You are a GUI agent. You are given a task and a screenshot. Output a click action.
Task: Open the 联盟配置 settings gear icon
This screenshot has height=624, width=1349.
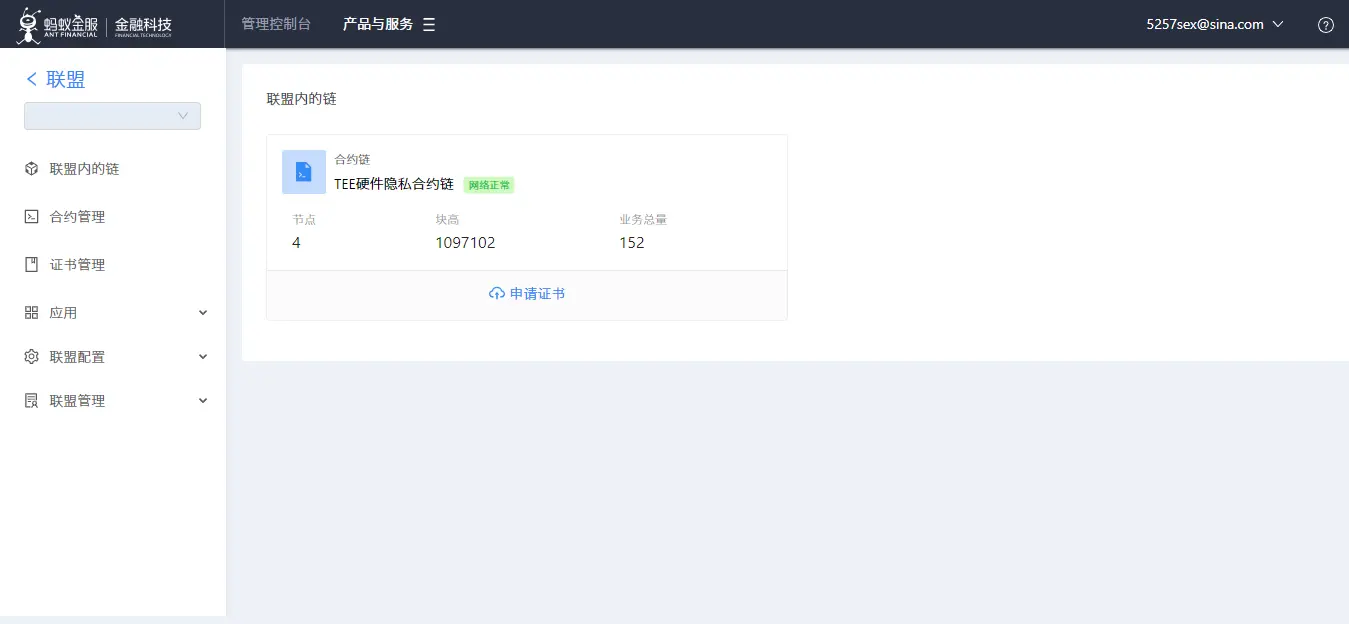point(30,356)
